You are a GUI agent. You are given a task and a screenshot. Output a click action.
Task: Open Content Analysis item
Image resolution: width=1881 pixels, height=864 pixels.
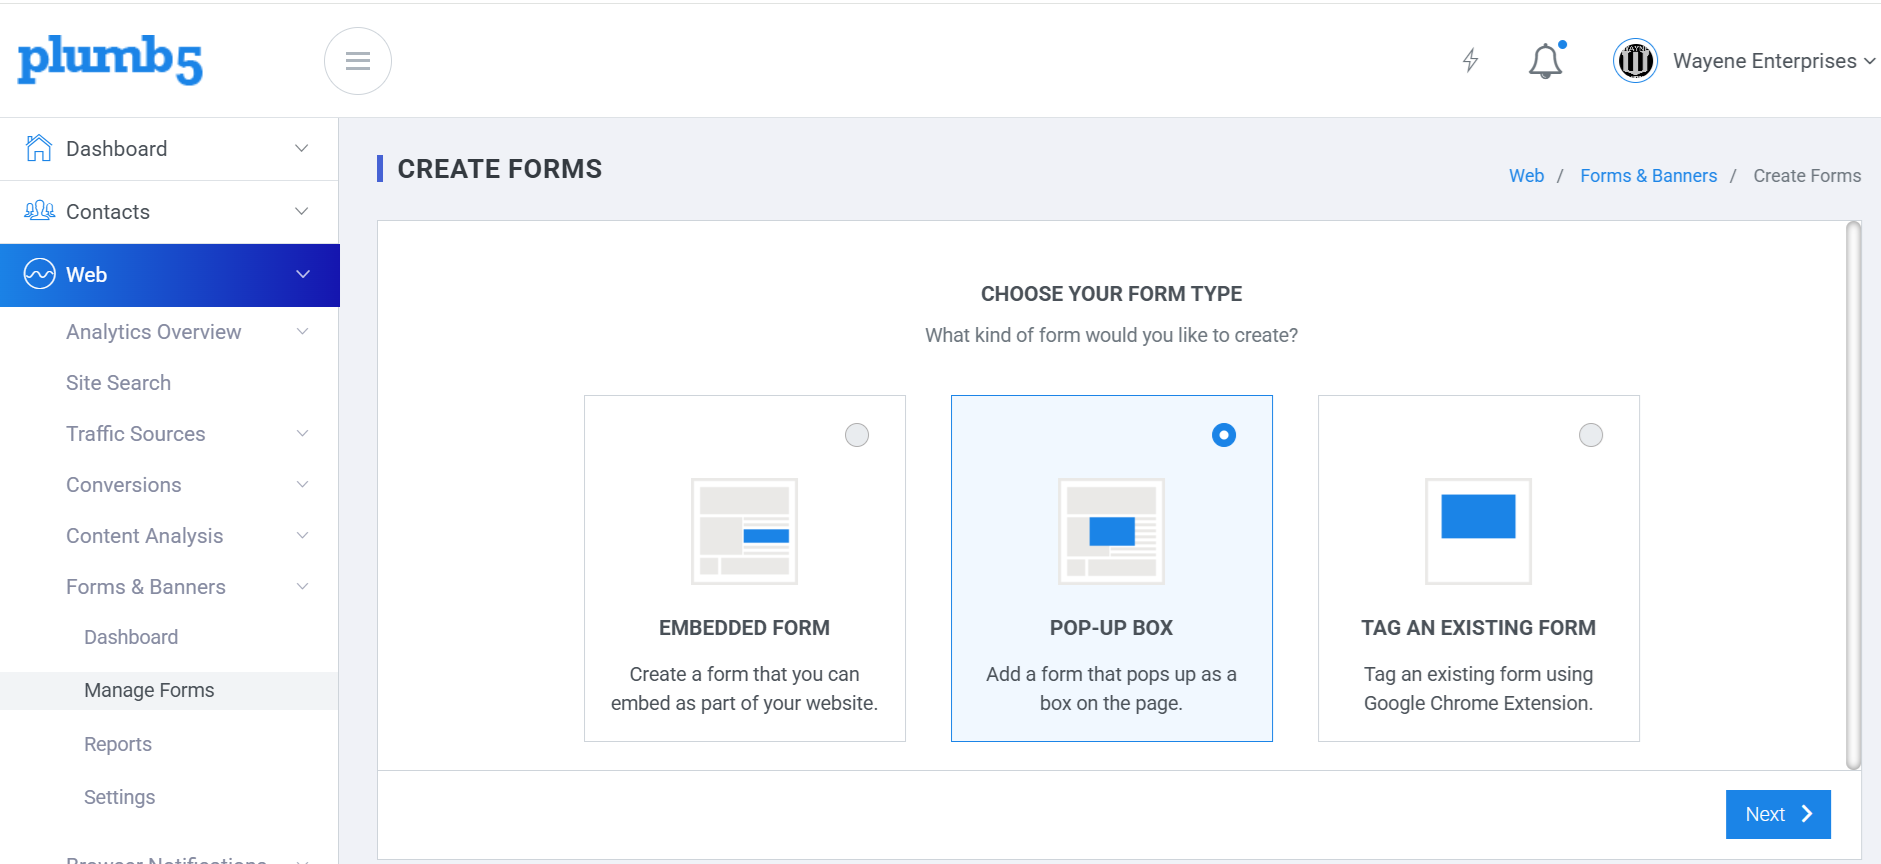pos(144,536)
